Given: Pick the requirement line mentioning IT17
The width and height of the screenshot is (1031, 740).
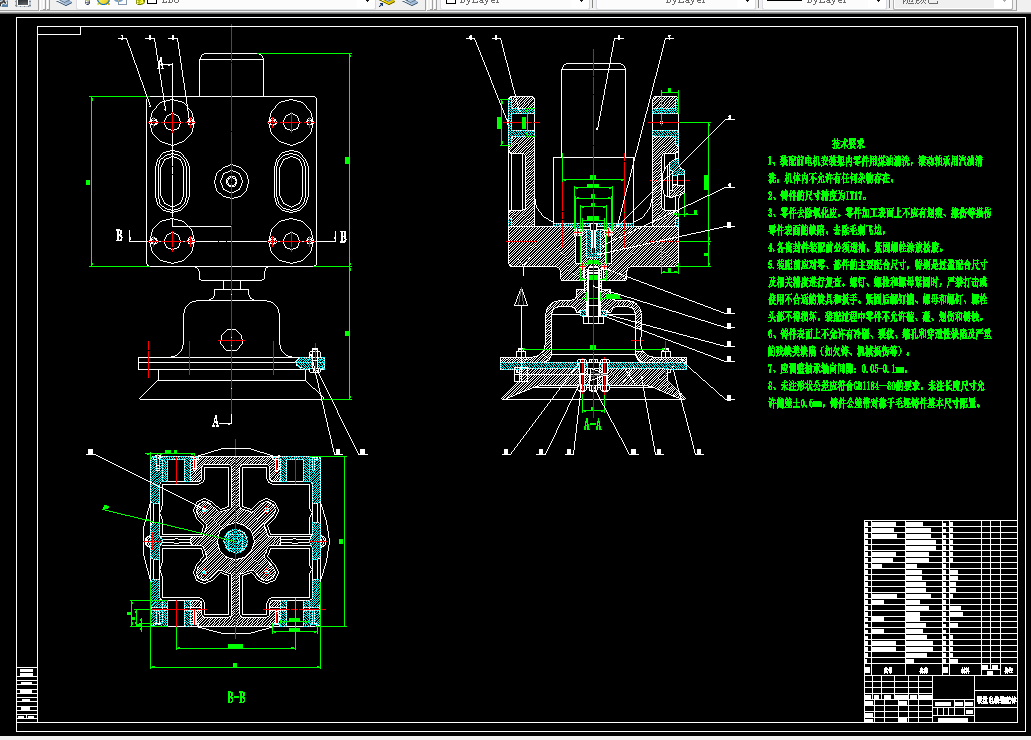Looking at the screenshot, I should pyautogui.click(x=817, y=195).
